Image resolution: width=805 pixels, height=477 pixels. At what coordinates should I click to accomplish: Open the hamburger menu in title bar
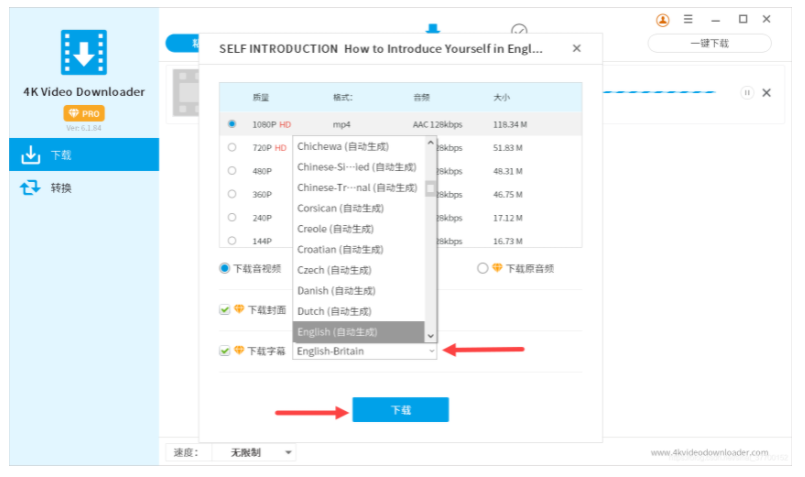click(x=688, y=19)
